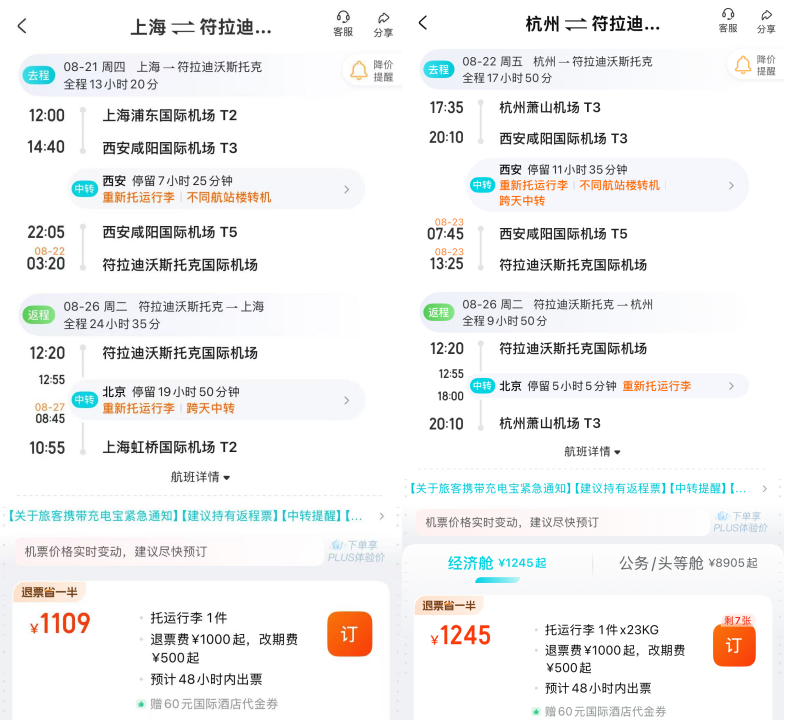
Task: Tap 退票省一半 tag above ¥1245
Action: point(449,606)
